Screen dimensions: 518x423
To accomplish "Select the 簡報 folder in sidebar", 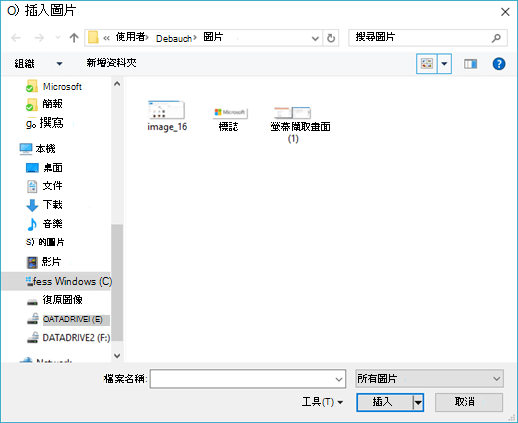I will [x=44, y=104].
